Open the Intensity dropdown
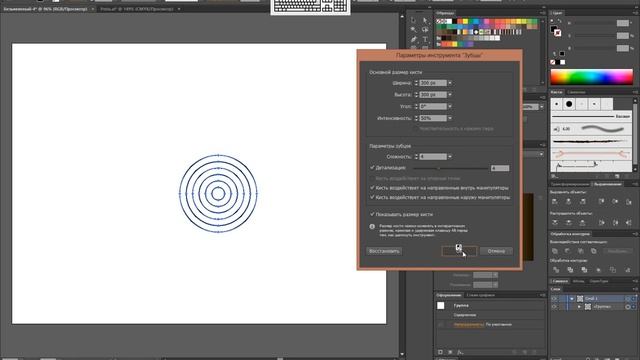This screenshot has height=360, width=640. (x=450, y=118)
